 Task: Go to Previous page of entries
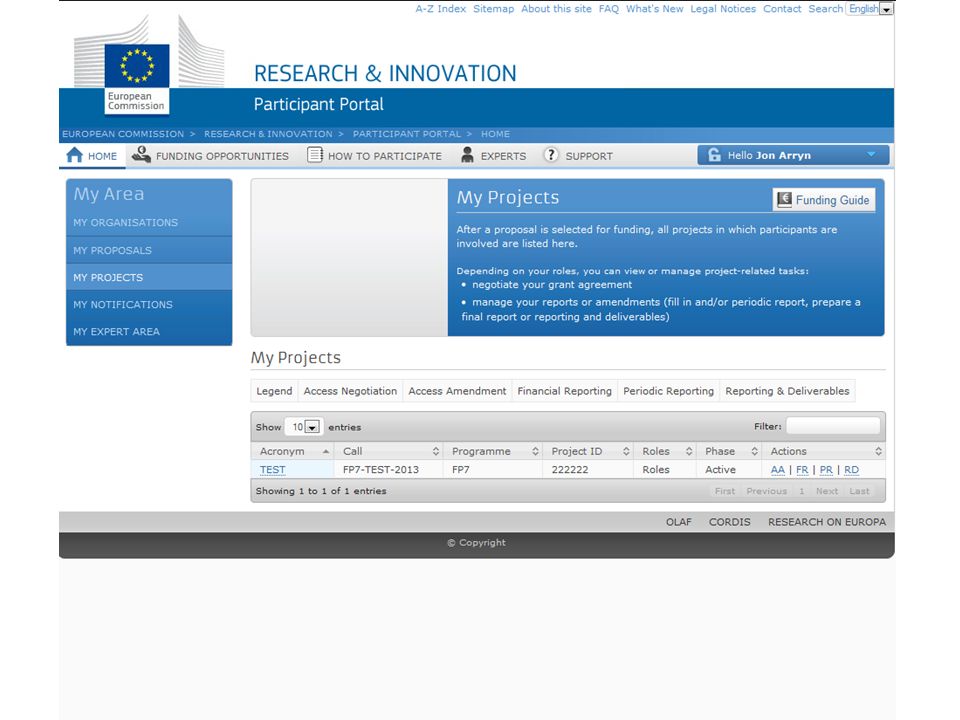point(767,491)
